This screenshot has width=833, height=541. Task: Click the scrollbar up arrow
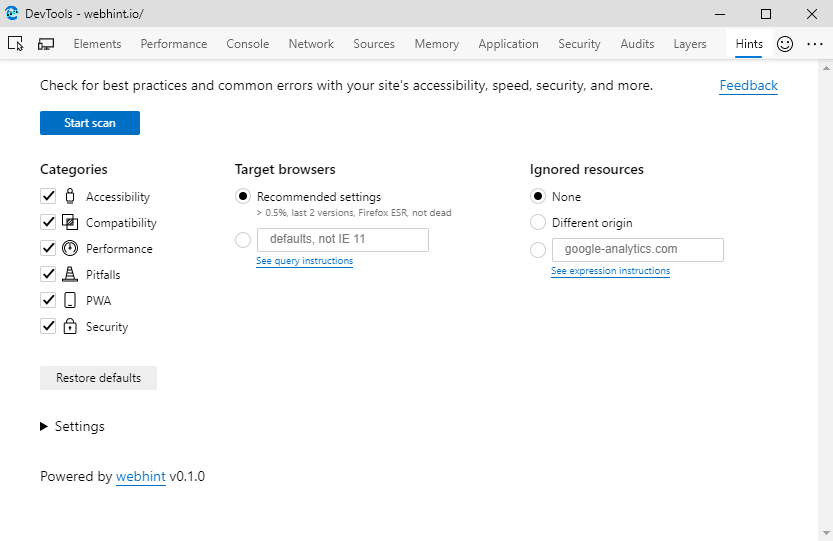click(x=826, y=67)
